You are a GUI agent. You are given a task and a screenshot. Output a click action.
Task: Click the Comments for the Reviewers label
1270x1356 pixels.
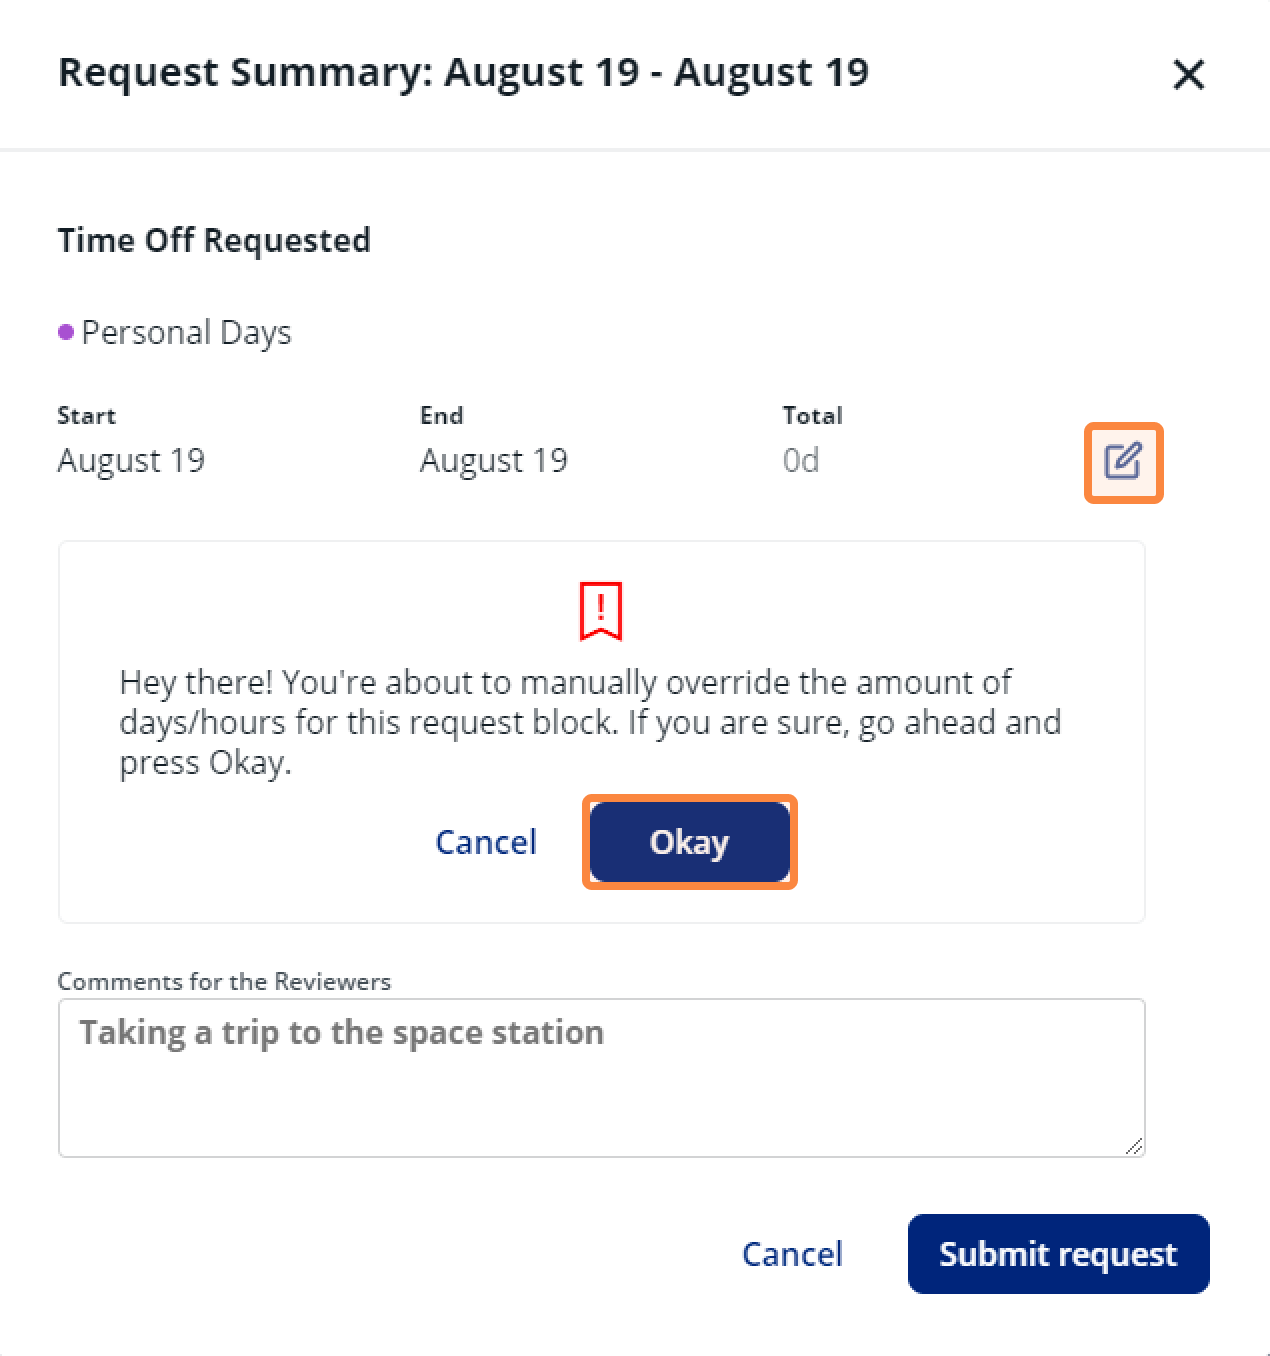click(x=224, y=981)
